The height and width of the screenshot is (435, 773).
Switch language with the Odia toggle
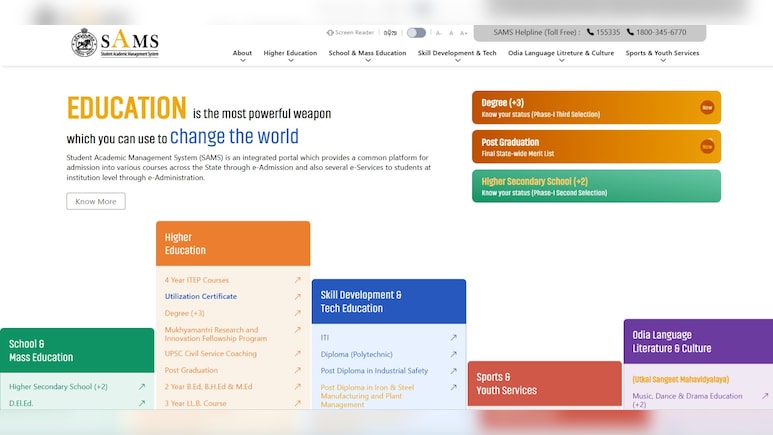point(390,33)
